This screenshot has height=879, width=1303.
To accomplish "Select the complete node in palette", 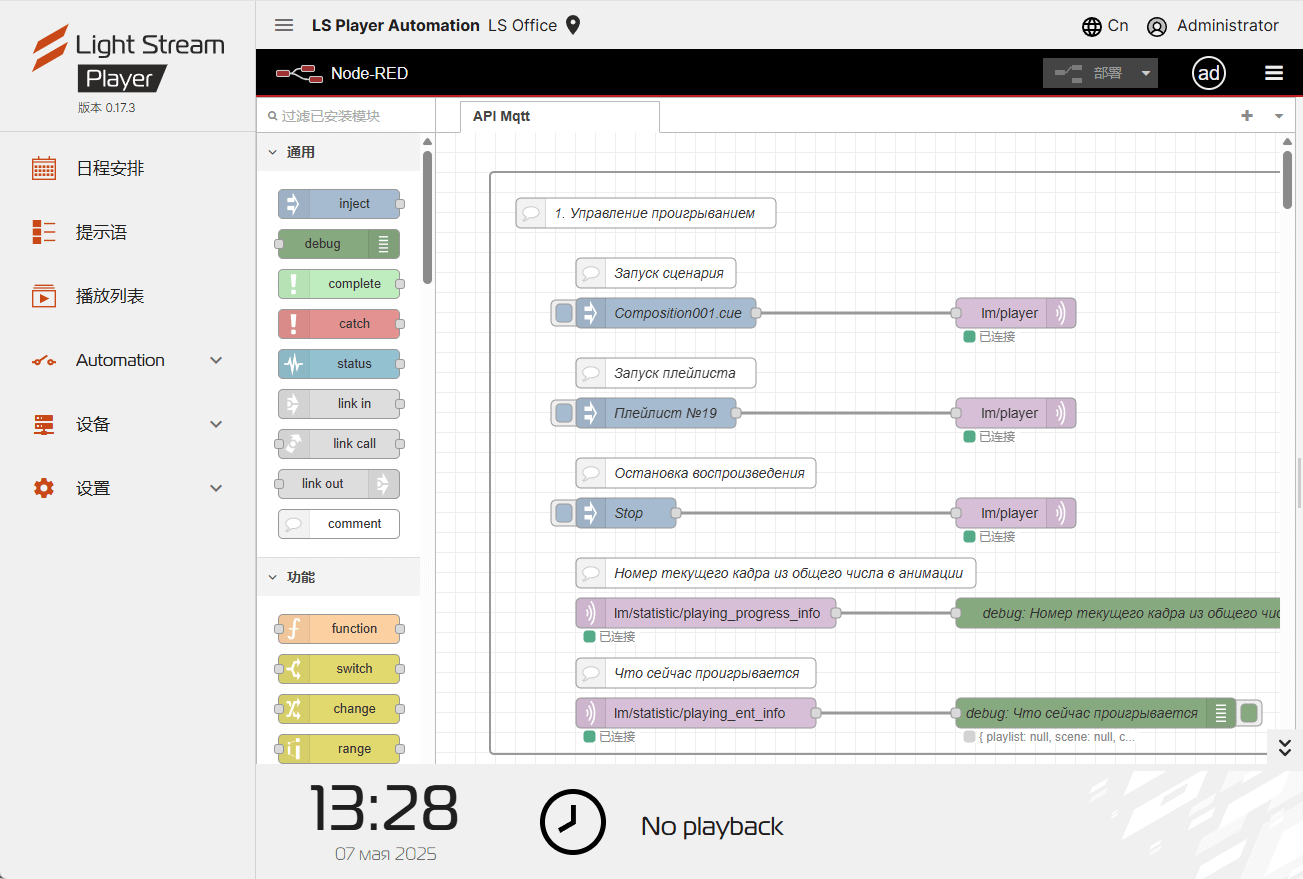I will pos(339,284).
